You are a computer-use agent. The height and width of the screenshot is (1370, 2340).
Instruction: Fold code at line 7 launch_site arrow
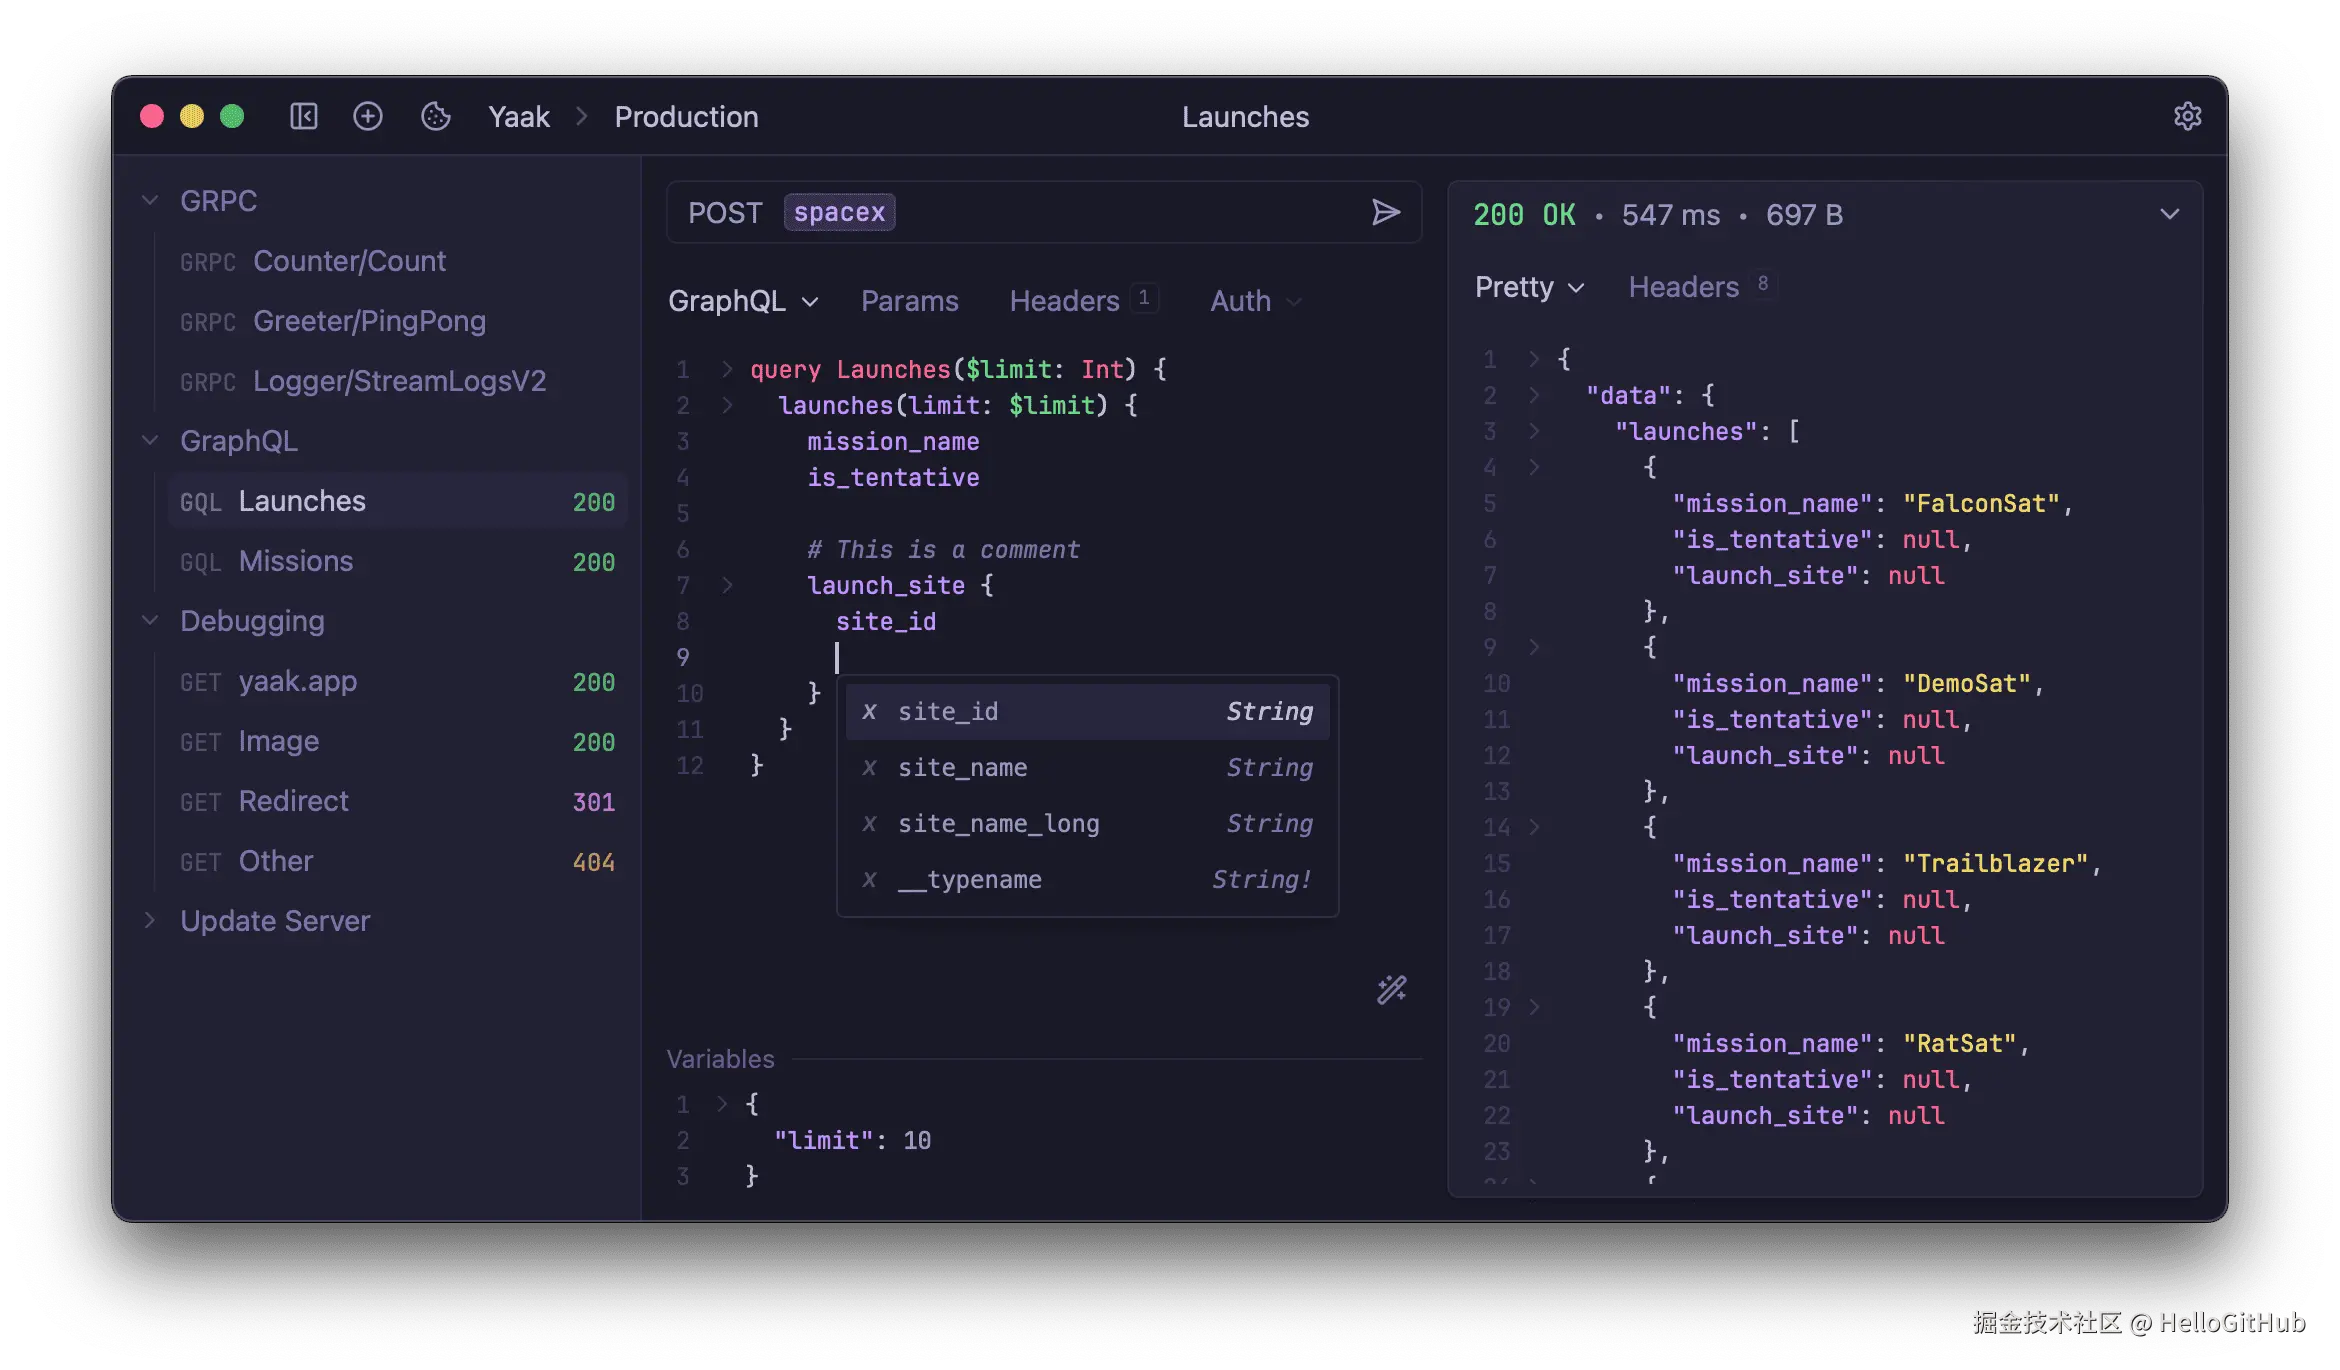pos(727,585)
